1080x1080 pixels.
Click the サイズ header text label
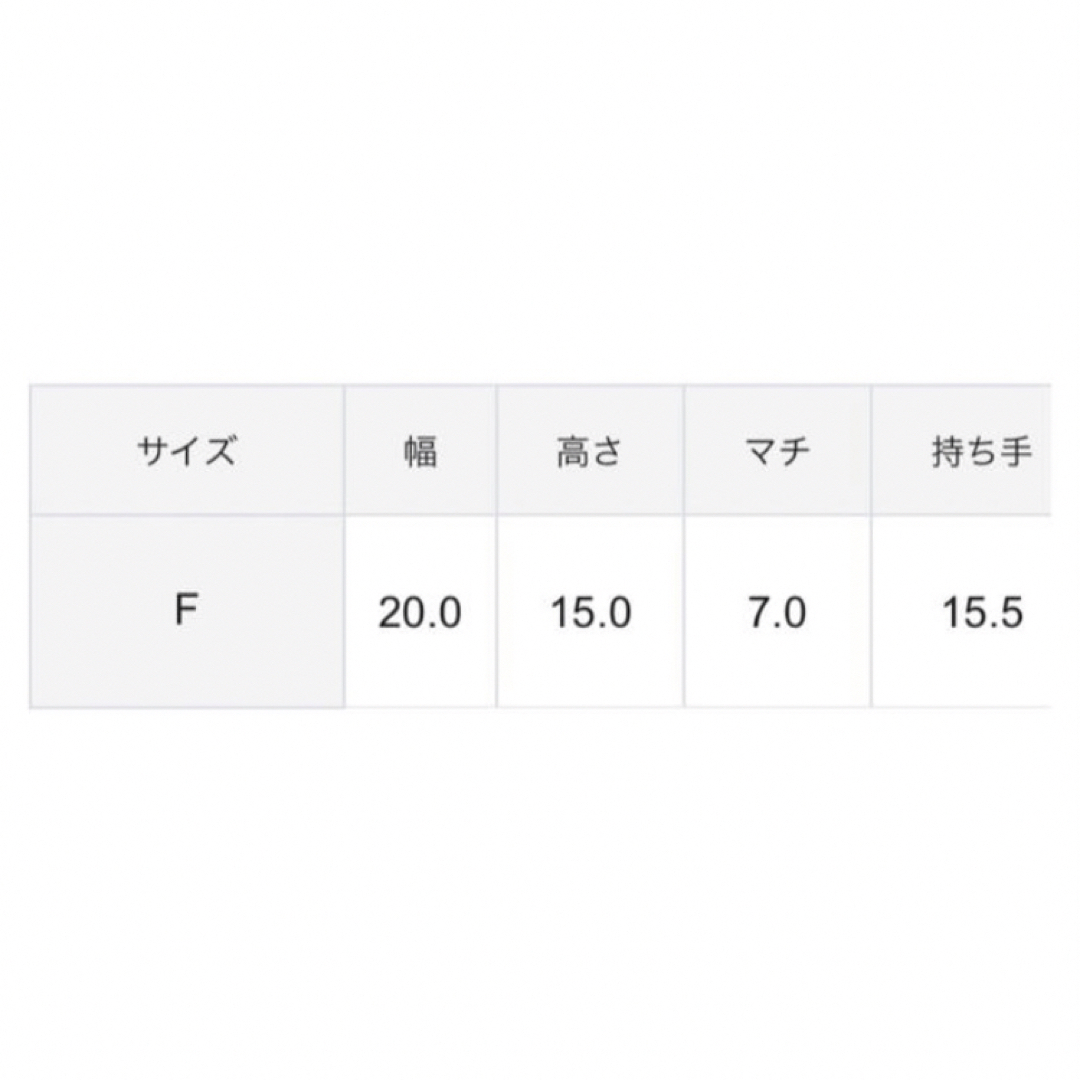187,452
